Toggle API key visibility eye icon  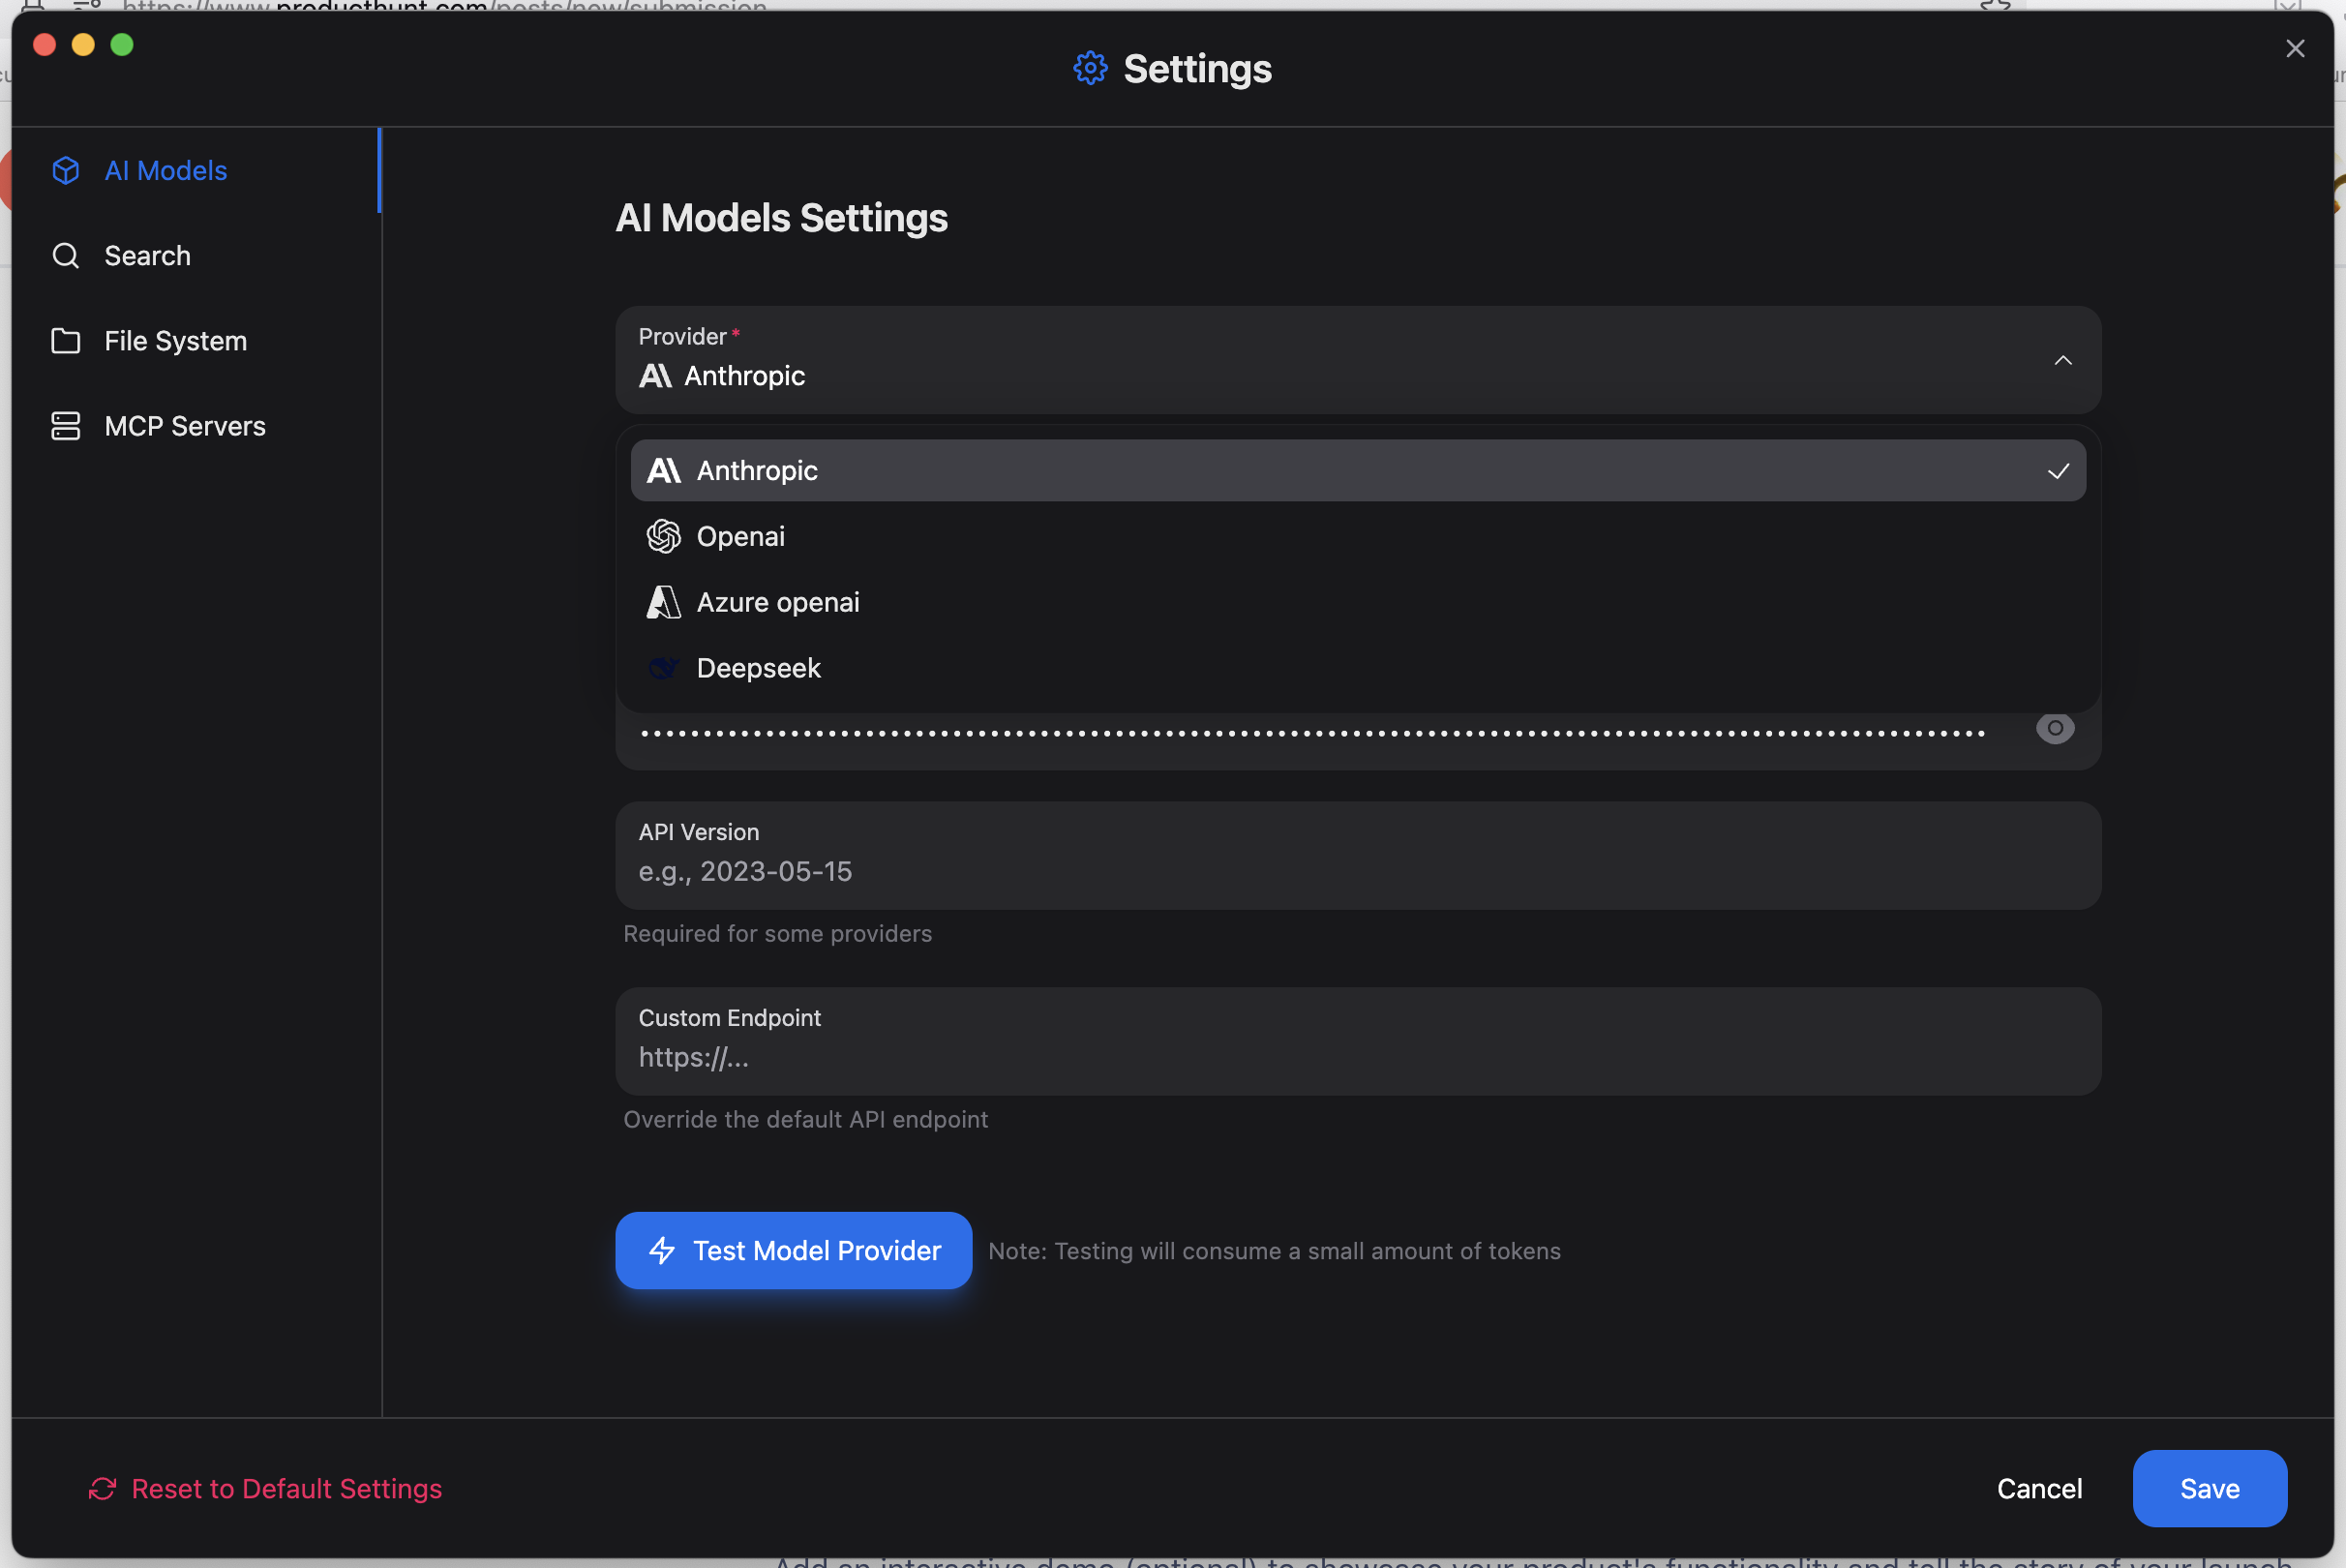(x=2054, y=729)
